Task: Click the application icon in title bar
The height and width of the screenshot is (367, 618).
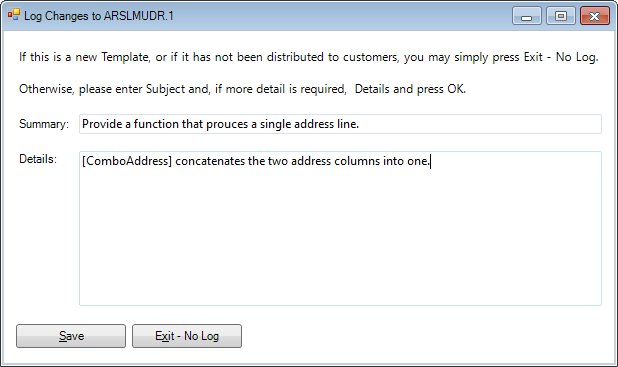Action: (13, 14)
